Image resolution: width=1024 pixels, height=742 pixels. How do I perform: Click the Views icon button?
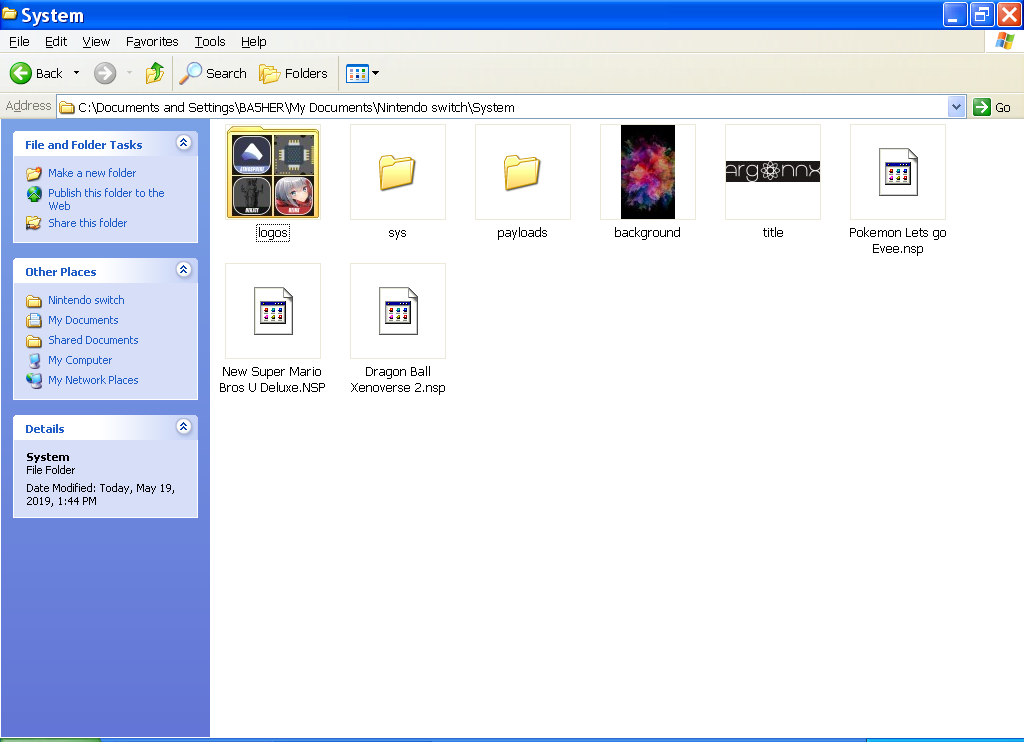pyautogui.click(x=357, y=73)
